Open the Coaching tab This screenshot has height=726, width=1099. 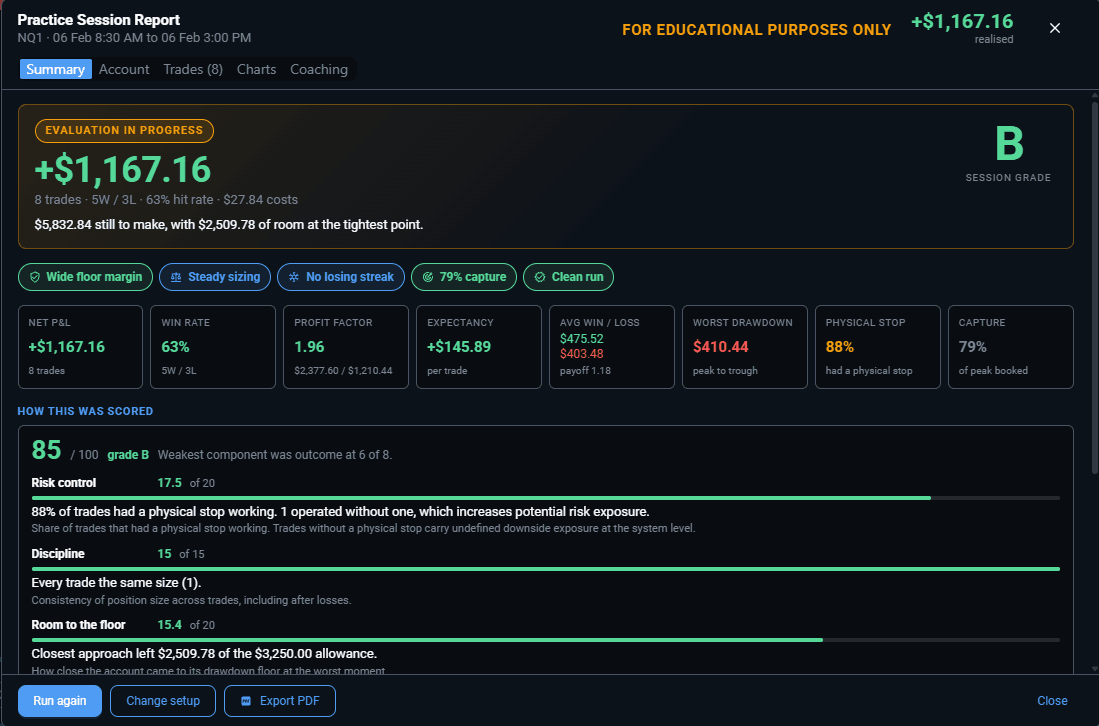[x=319, y=69]
